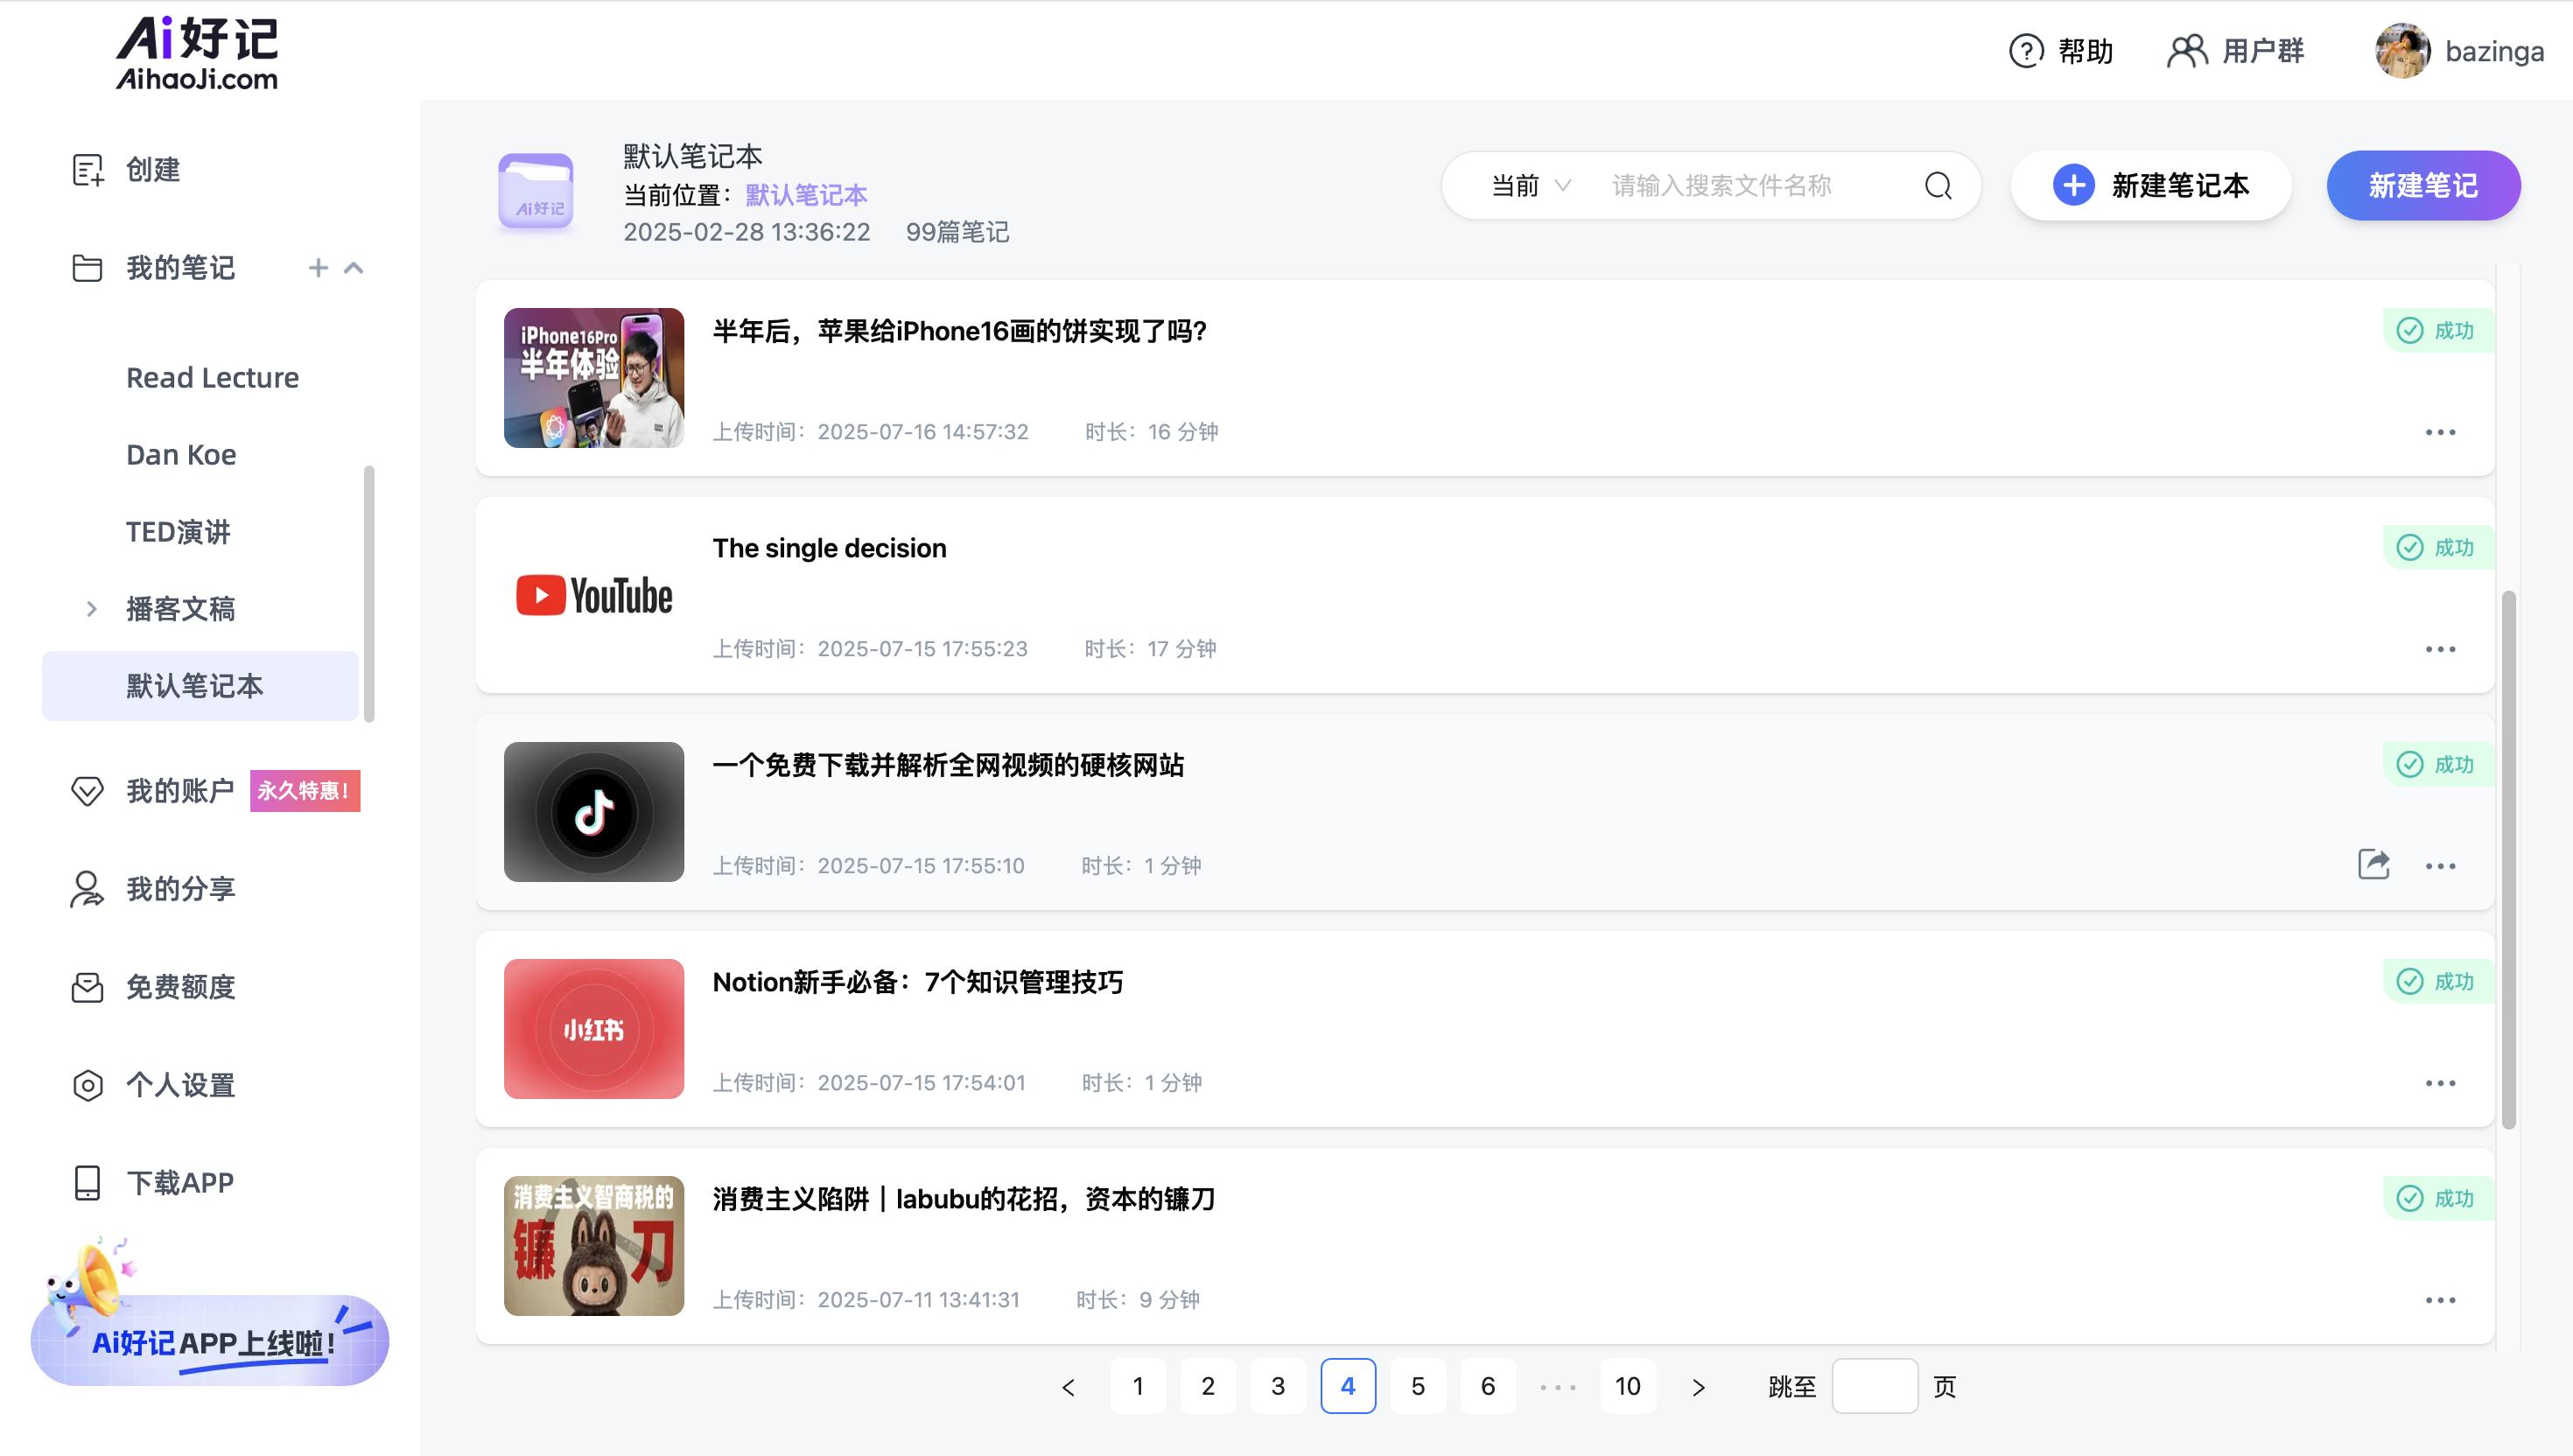Click the 我的笔记 folder icon
Image resolution: width=2573 pixels, height=1456 pixels.
coord(87,268)
